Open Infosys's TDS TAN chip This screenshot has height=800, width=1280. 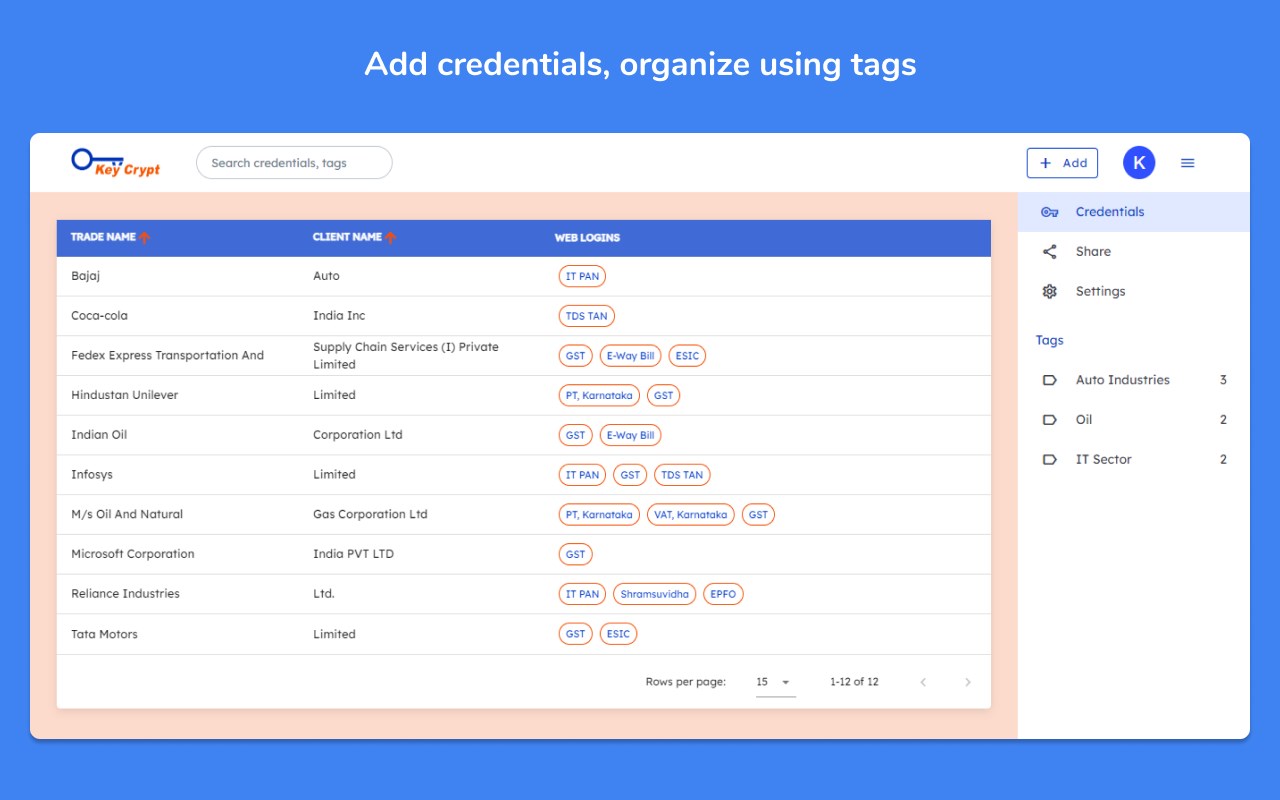pos(683,476)
